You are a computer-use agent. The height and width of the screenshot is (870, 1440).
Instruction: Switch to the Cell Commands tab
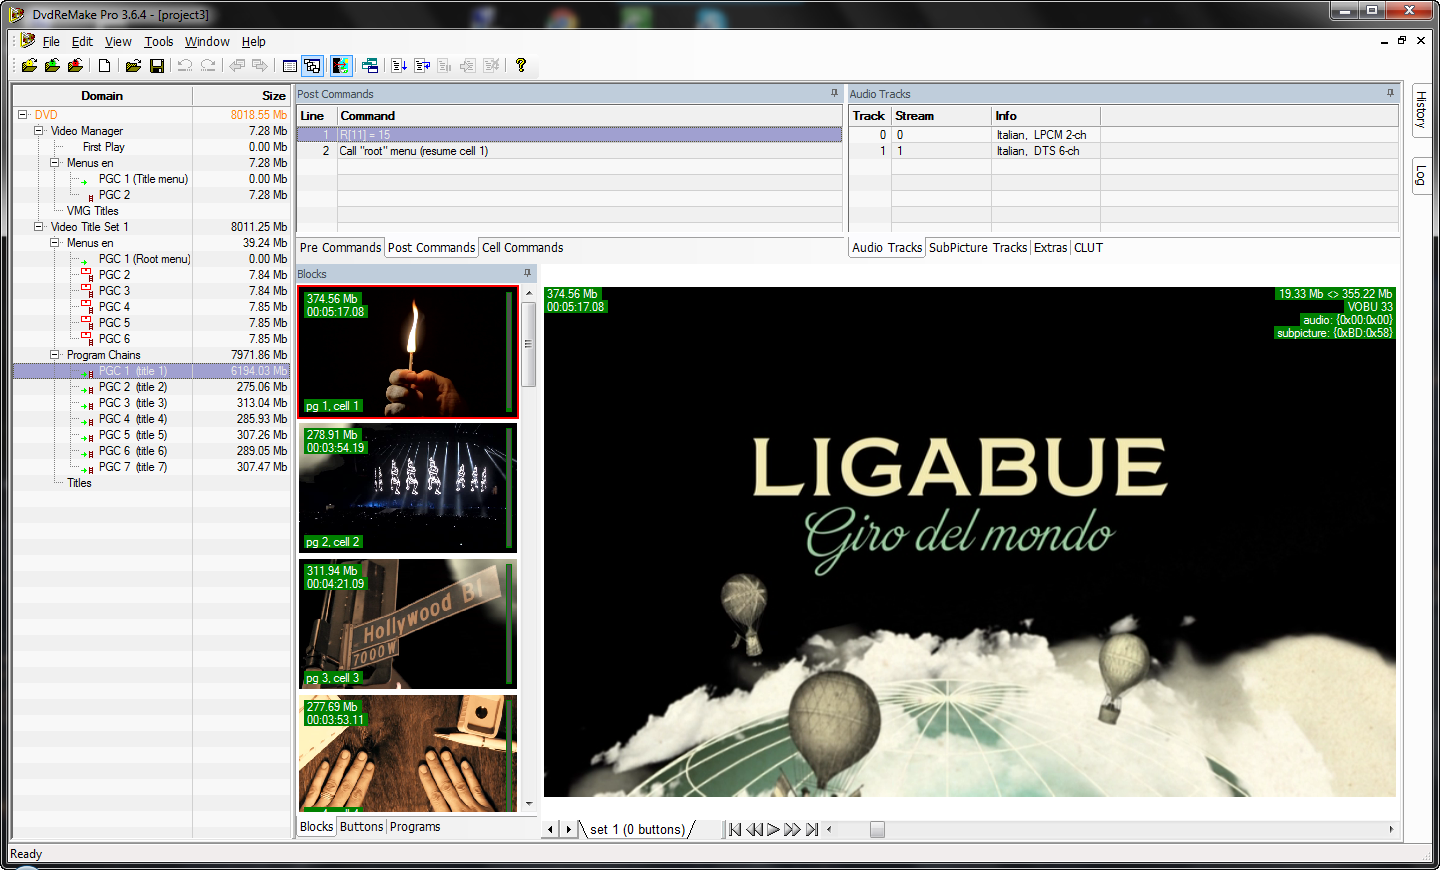522,248
